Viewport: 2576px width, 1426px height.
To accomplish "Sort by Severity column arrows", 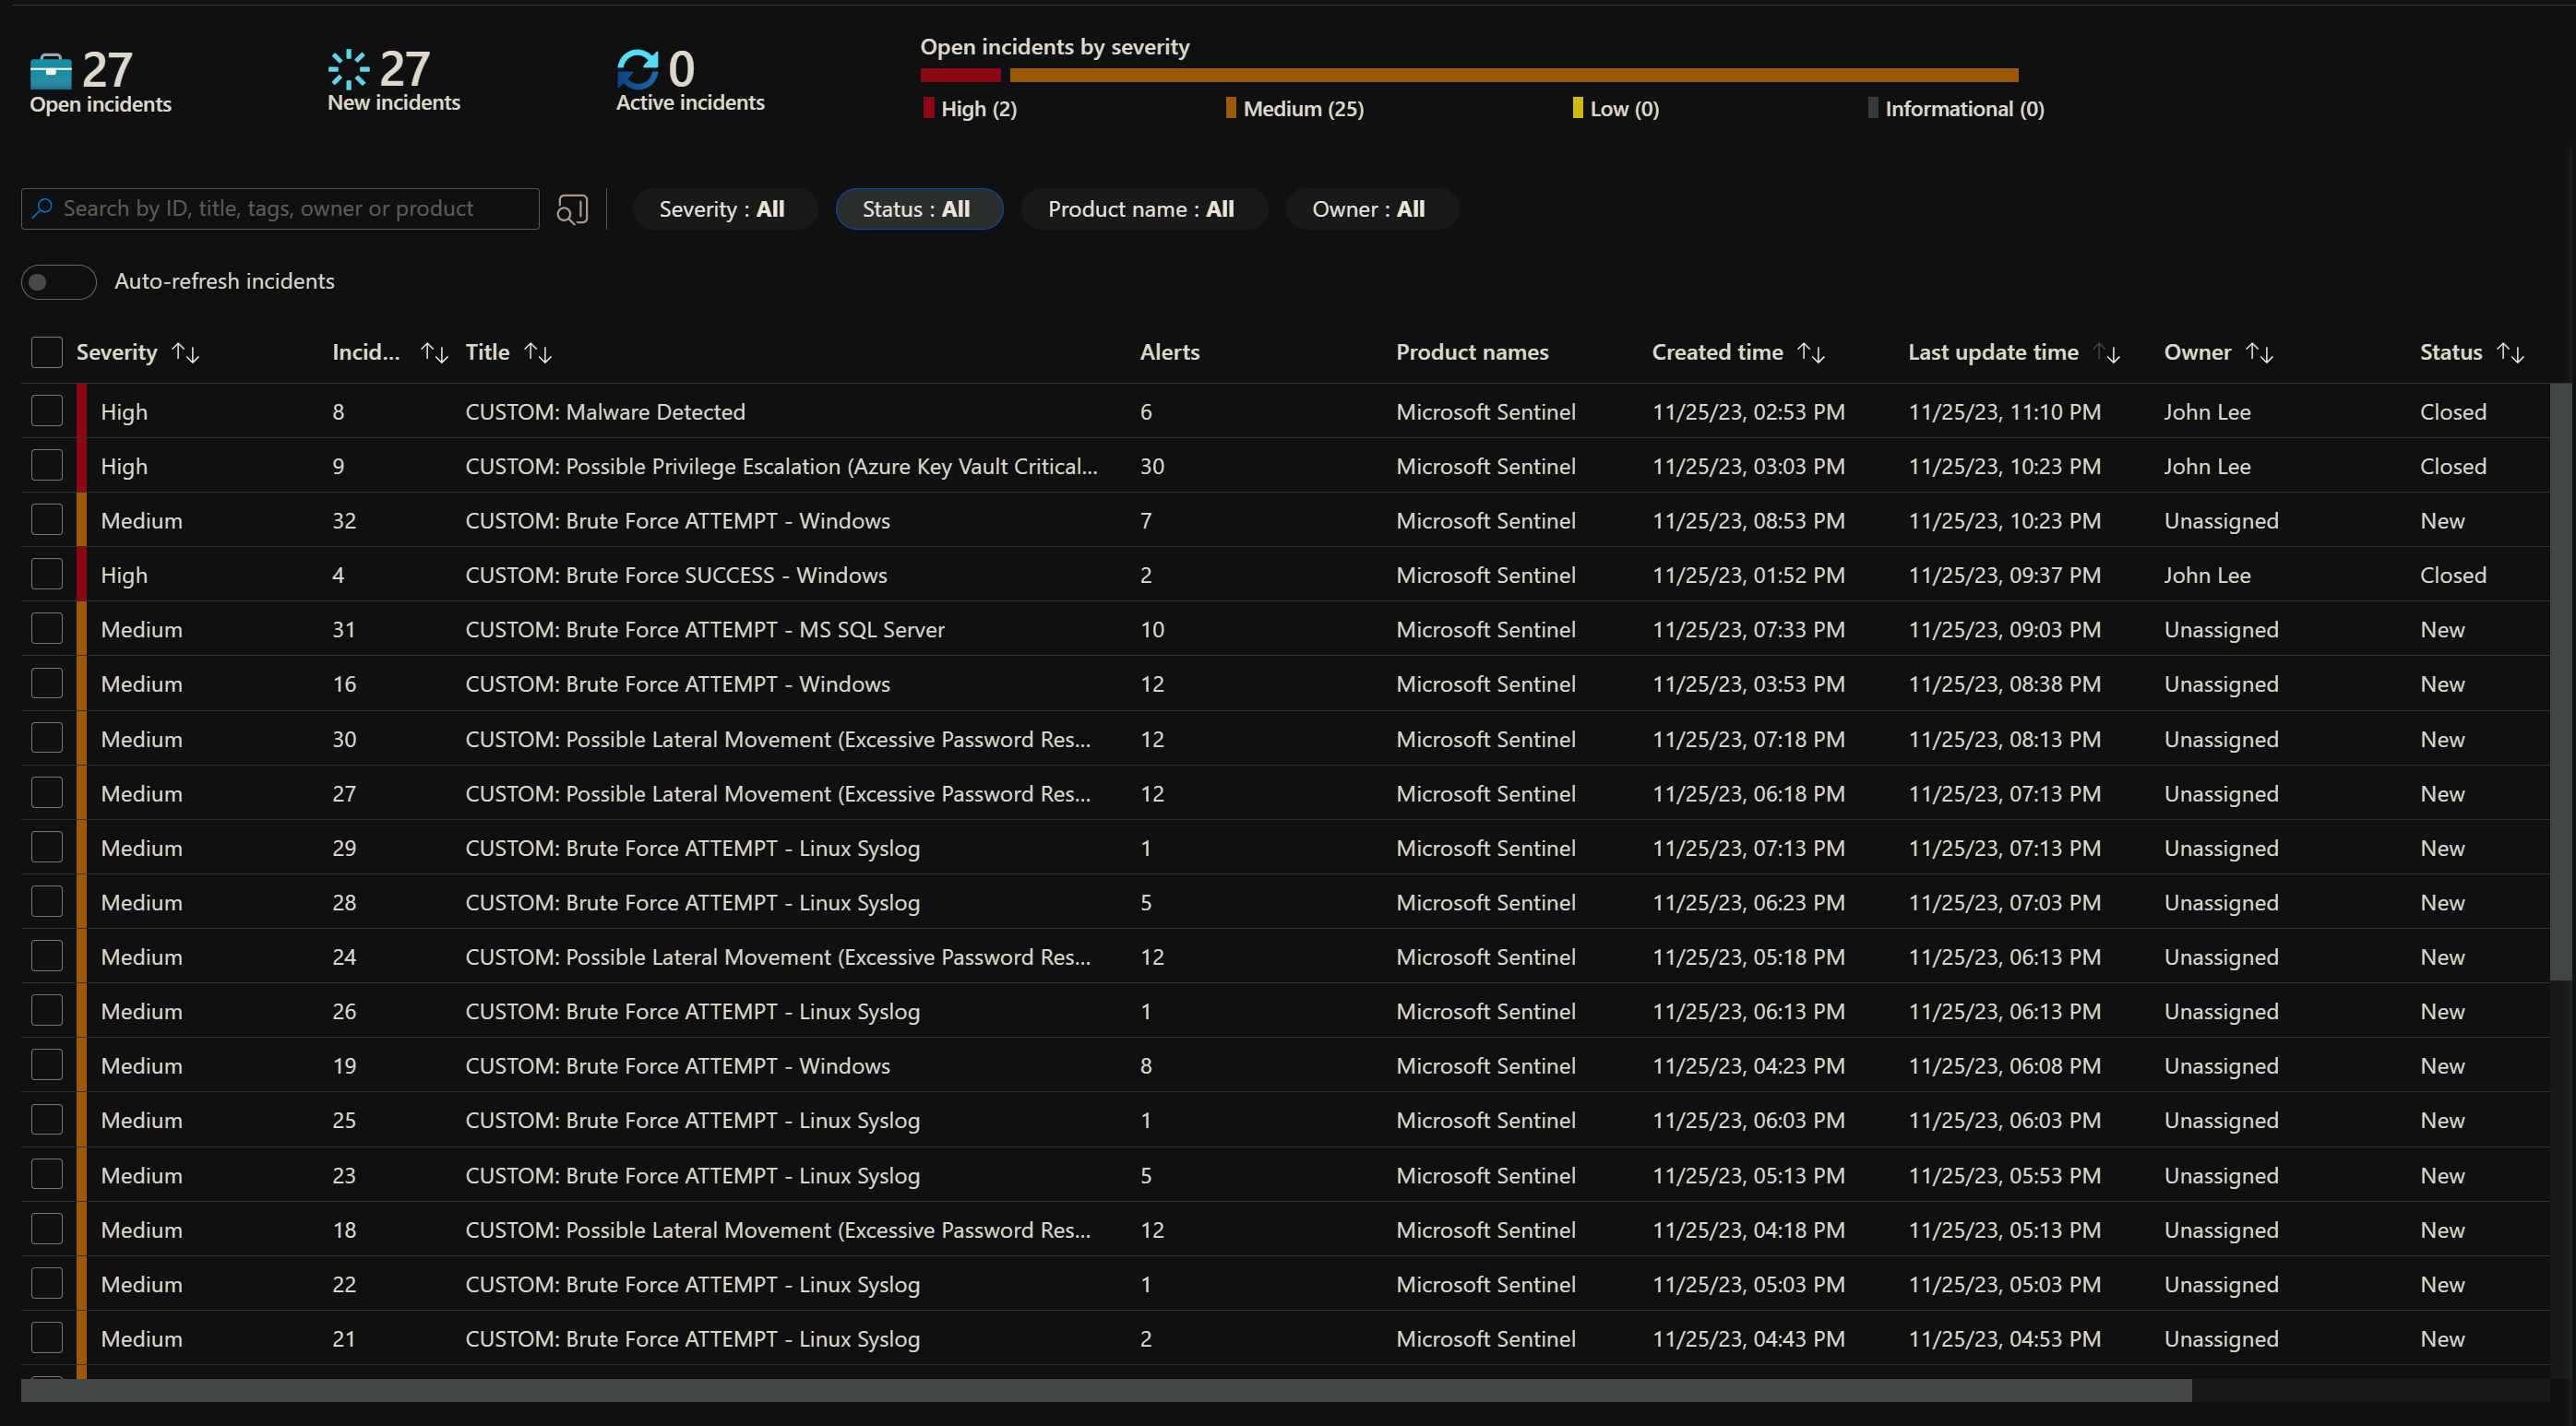I will 186,353.
